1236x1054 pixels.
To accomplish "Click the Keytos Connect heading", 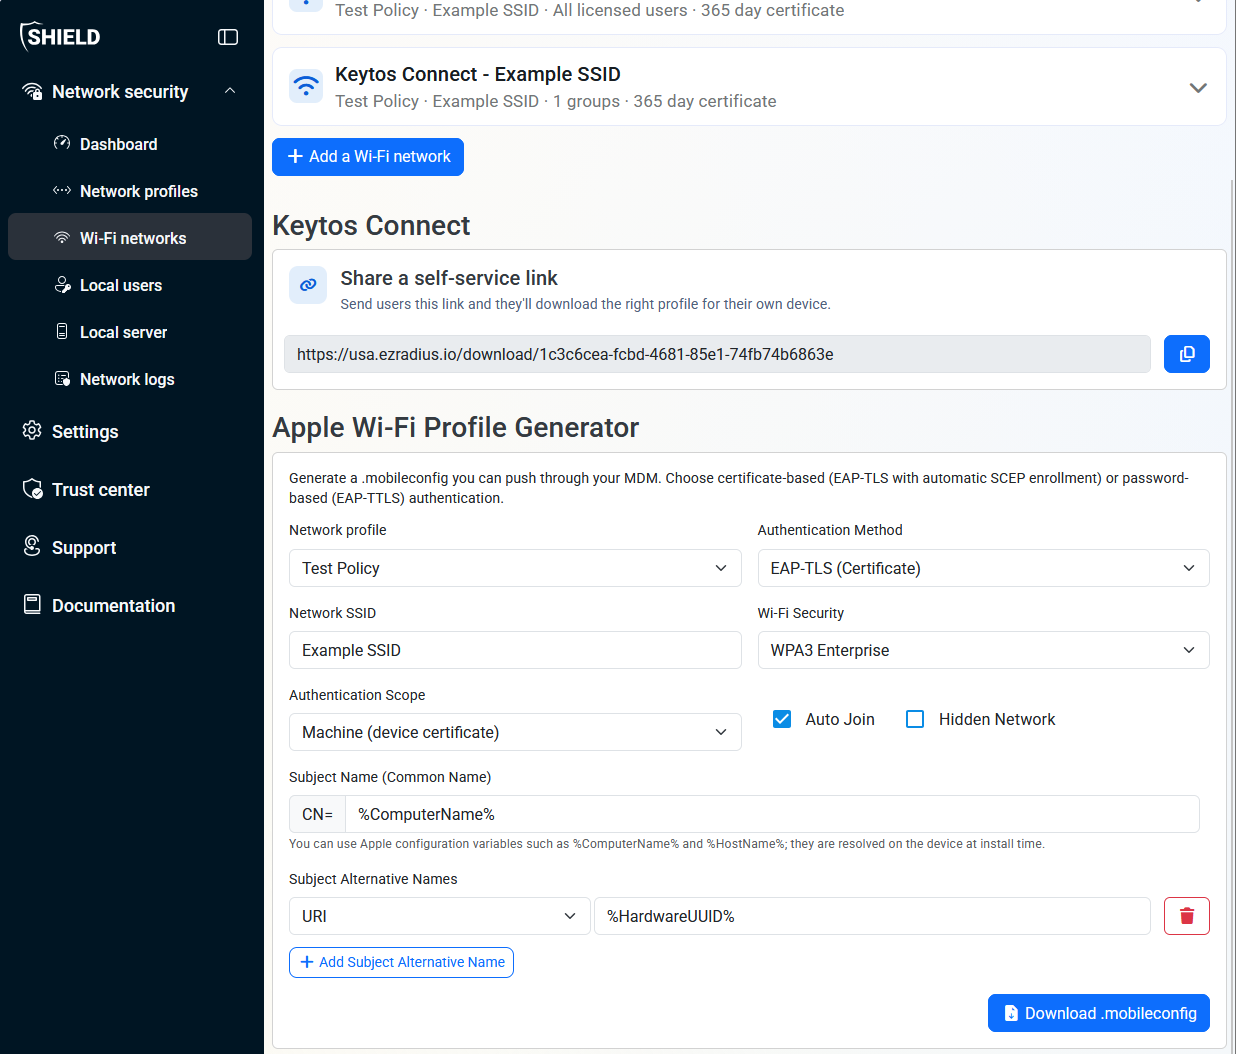I will coord(371,226).
